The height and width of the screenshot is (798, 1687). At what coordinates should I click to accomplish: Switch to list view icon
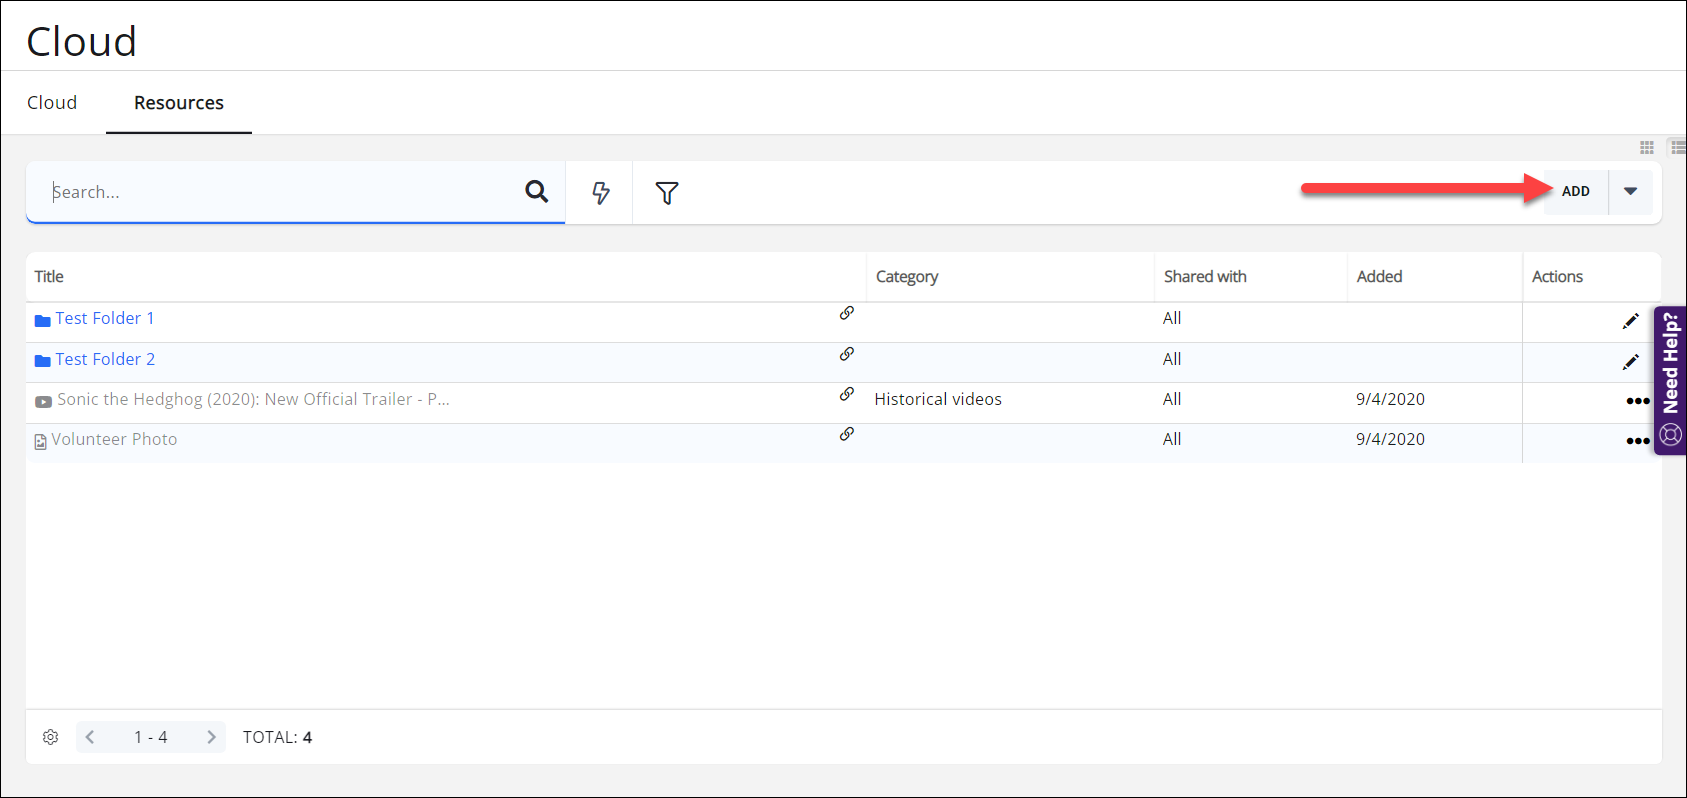1678,148
